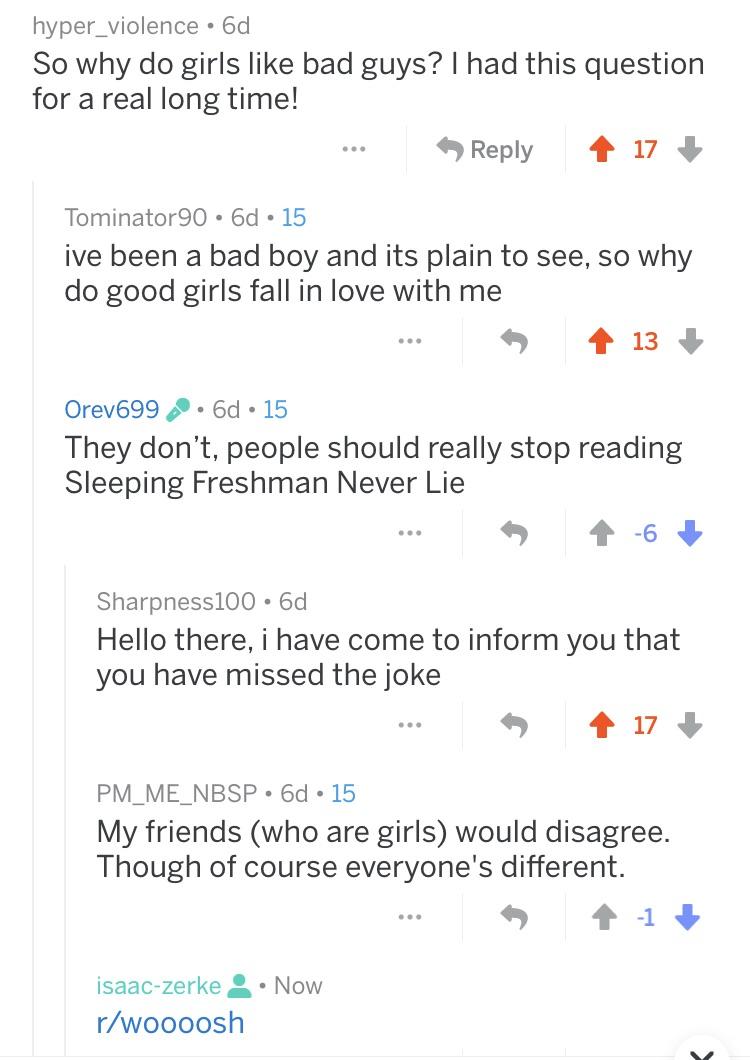The height and width of the screenshot is (1060, 750).
Task: Reply to Orev699's comment via arrow icon
Action: tap(514, 534)
